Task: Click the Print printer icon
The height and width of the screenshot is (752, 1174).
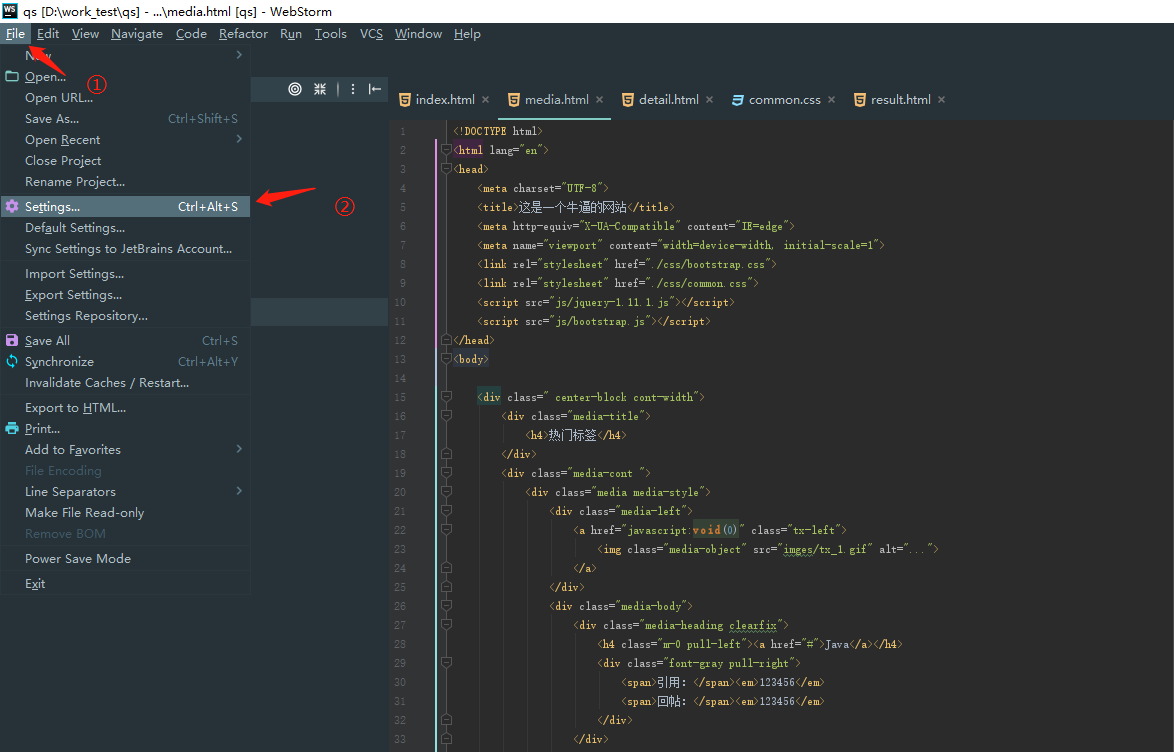Action: (x=12, y=428)
